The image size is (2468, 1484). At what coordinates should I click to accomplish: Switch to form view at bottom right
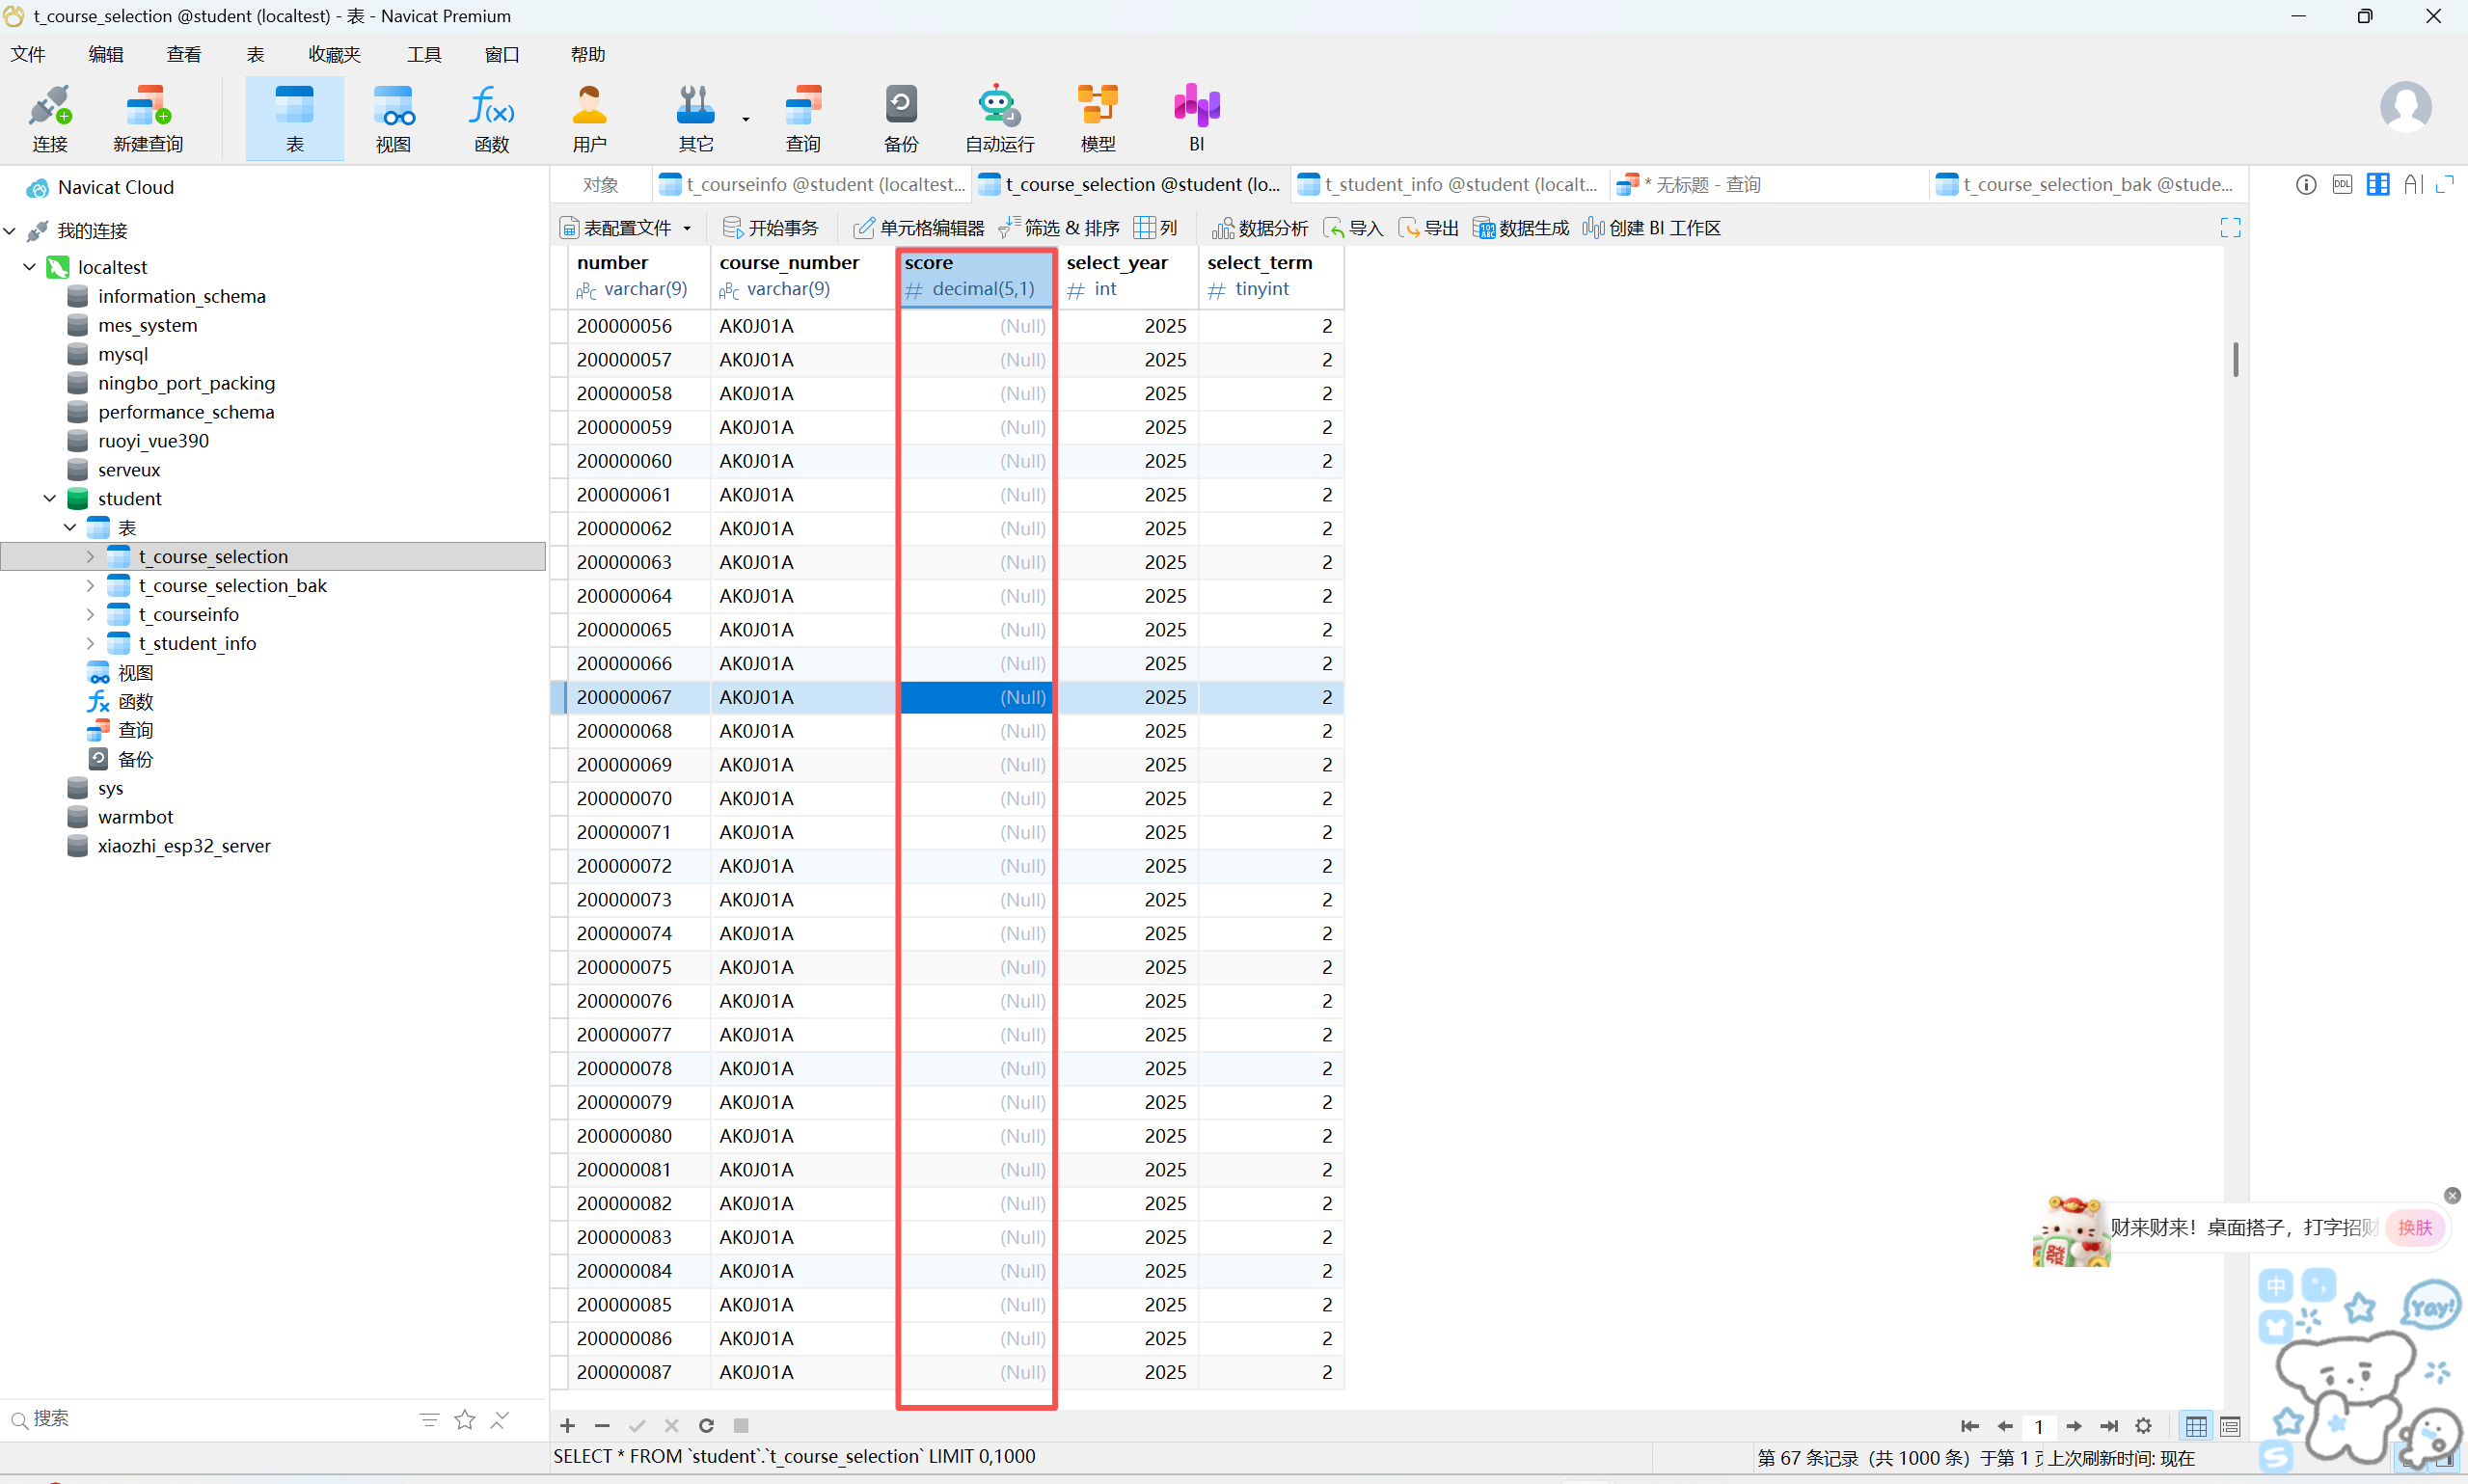(2230, 1427)
